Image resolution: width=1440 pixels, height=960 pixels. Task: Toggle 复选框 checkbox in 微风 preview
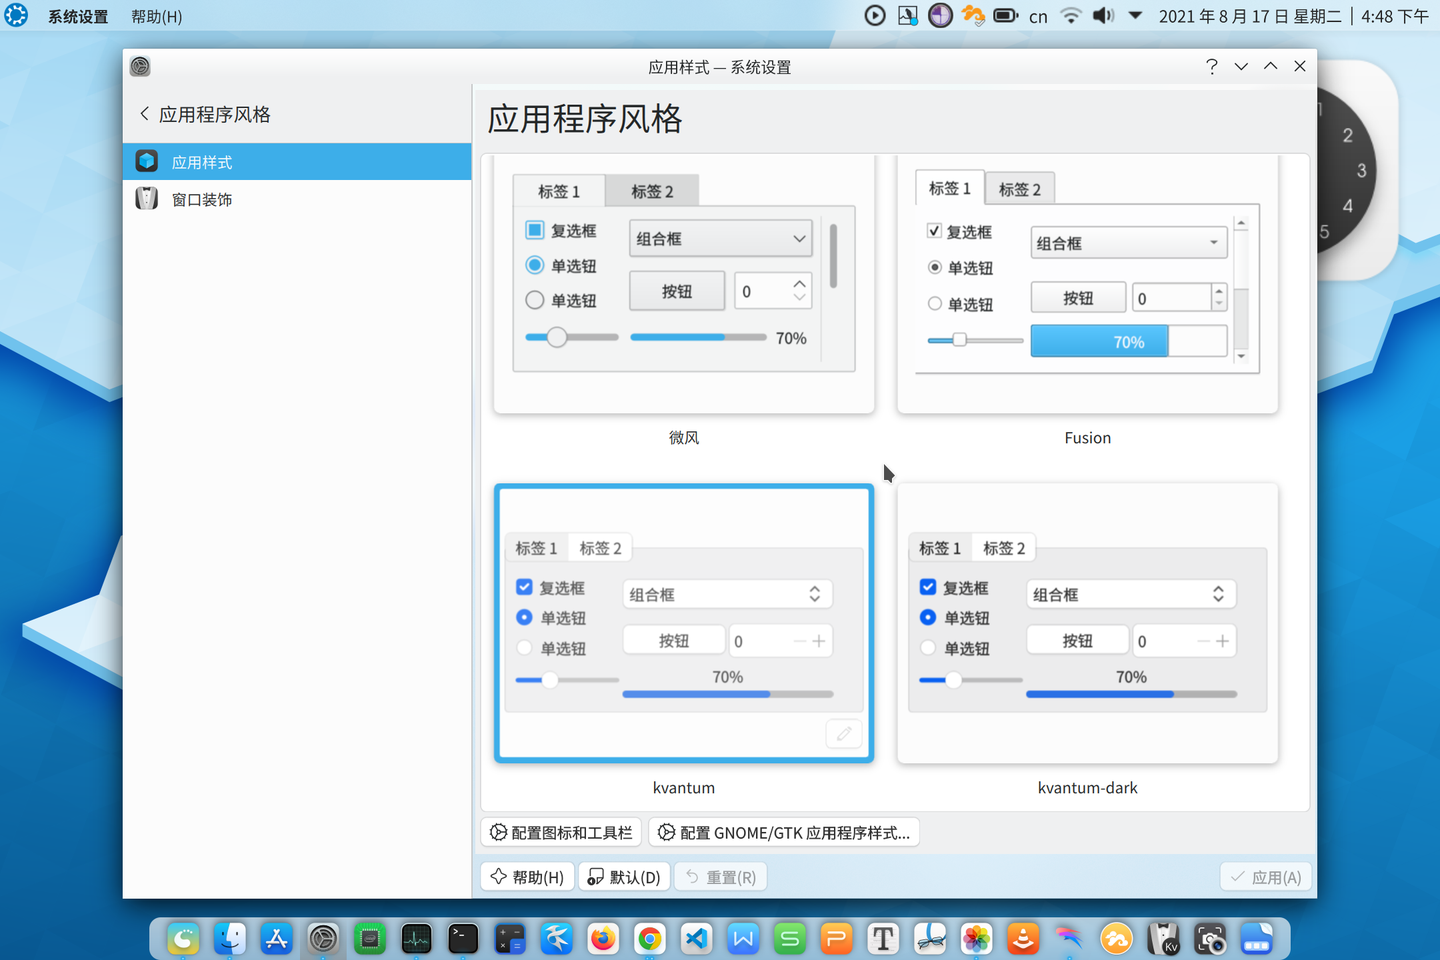click(x=535, y=230)
